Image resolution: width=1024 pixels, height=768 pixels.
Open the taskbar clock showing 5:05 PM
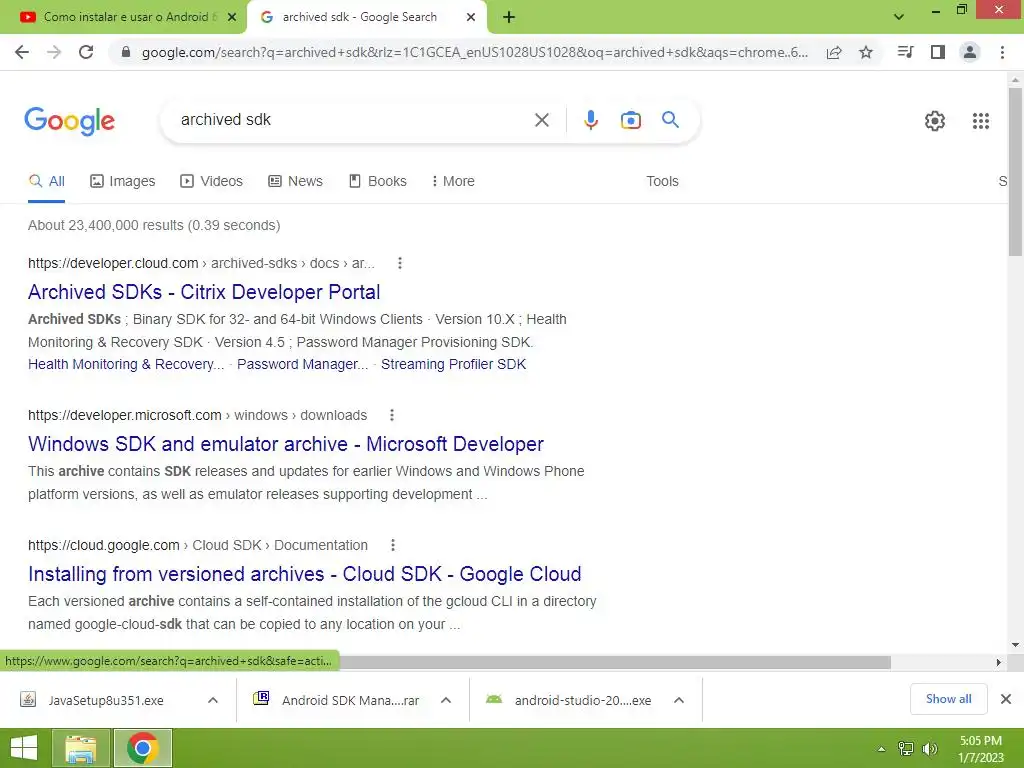click(980, 749)
